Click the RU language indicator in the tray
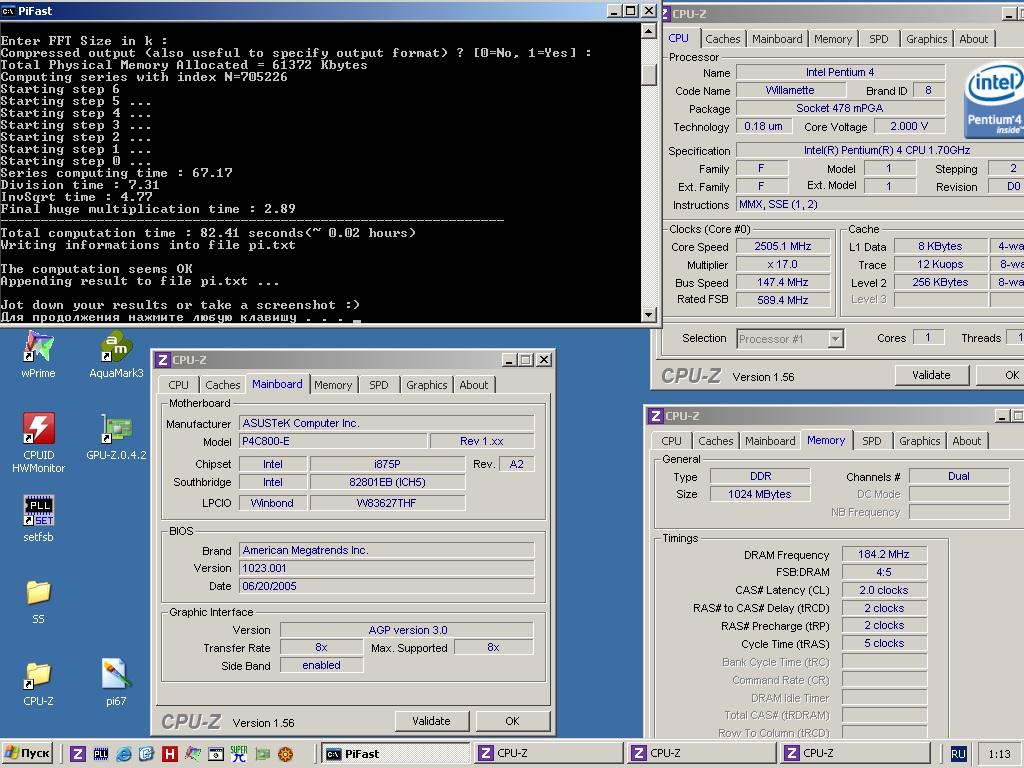 click(x=957, y=754)
